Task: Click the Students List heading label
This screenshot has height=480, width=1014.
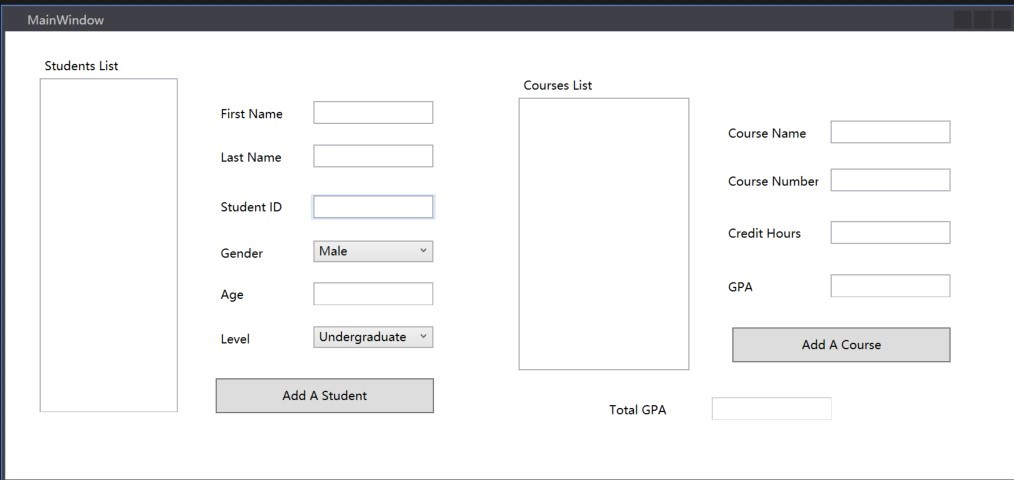Action: click(81, 66)
